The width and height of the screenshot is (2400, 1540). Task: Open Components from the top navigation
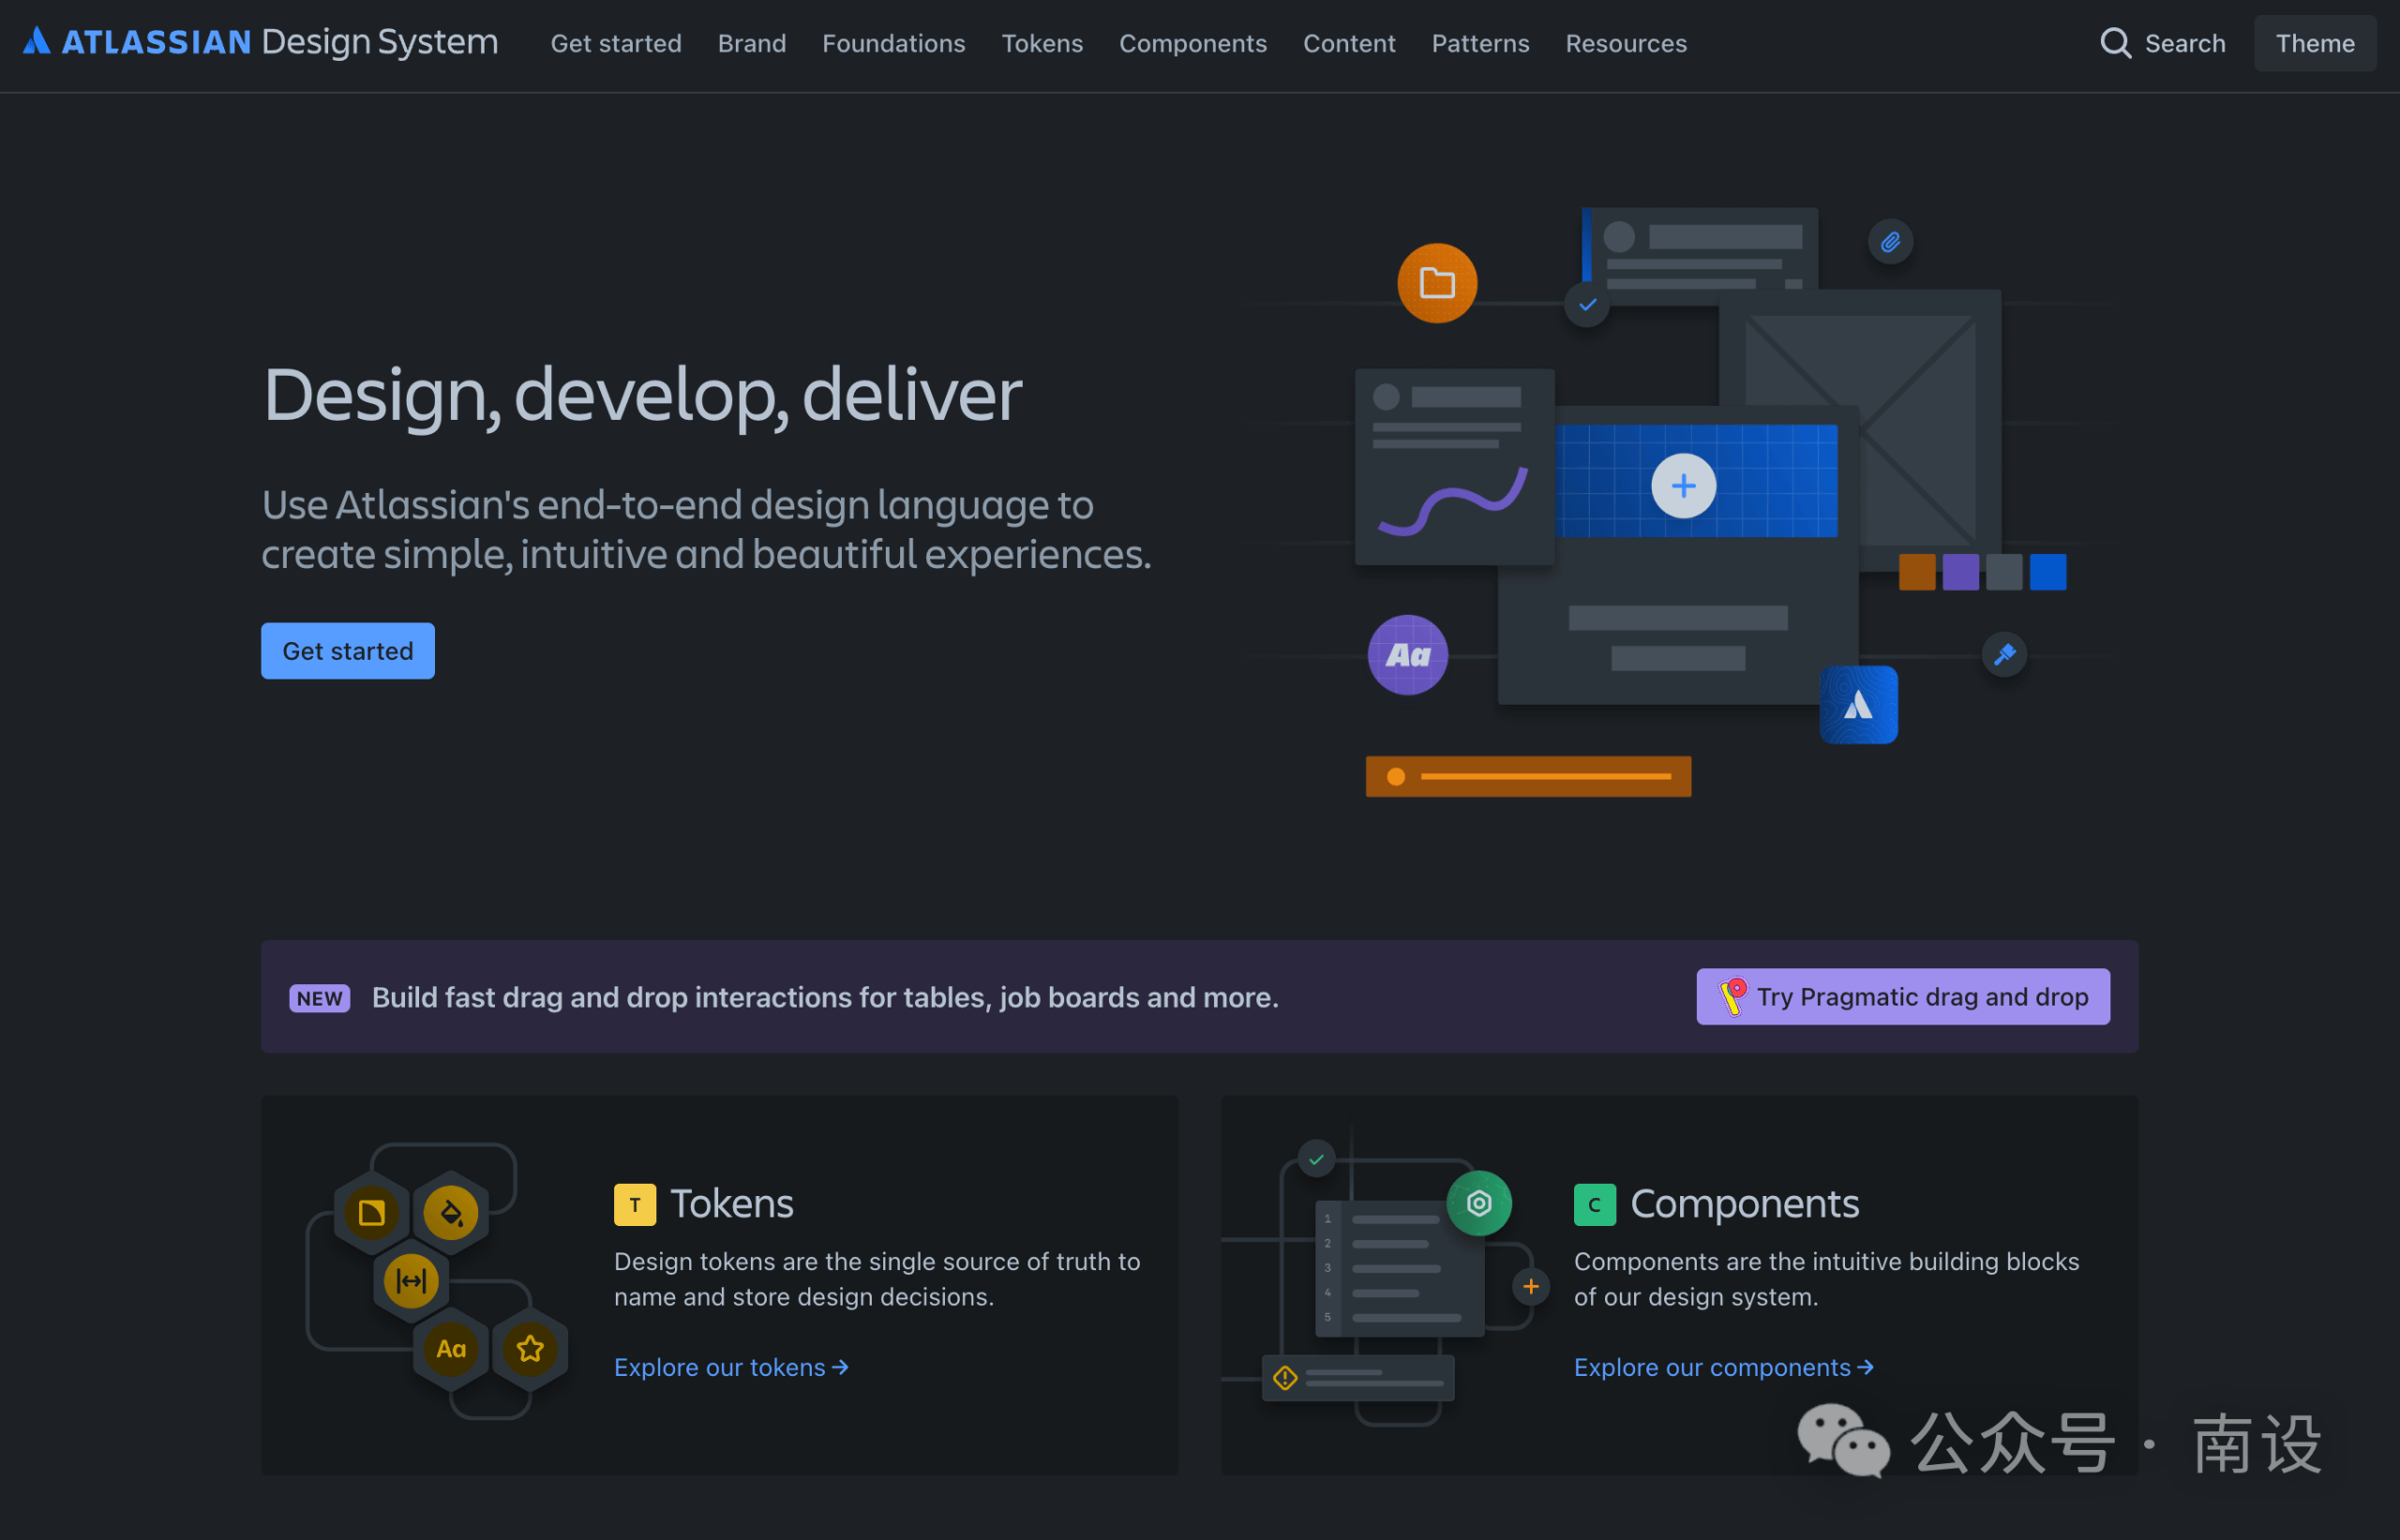click(1193, 43)
